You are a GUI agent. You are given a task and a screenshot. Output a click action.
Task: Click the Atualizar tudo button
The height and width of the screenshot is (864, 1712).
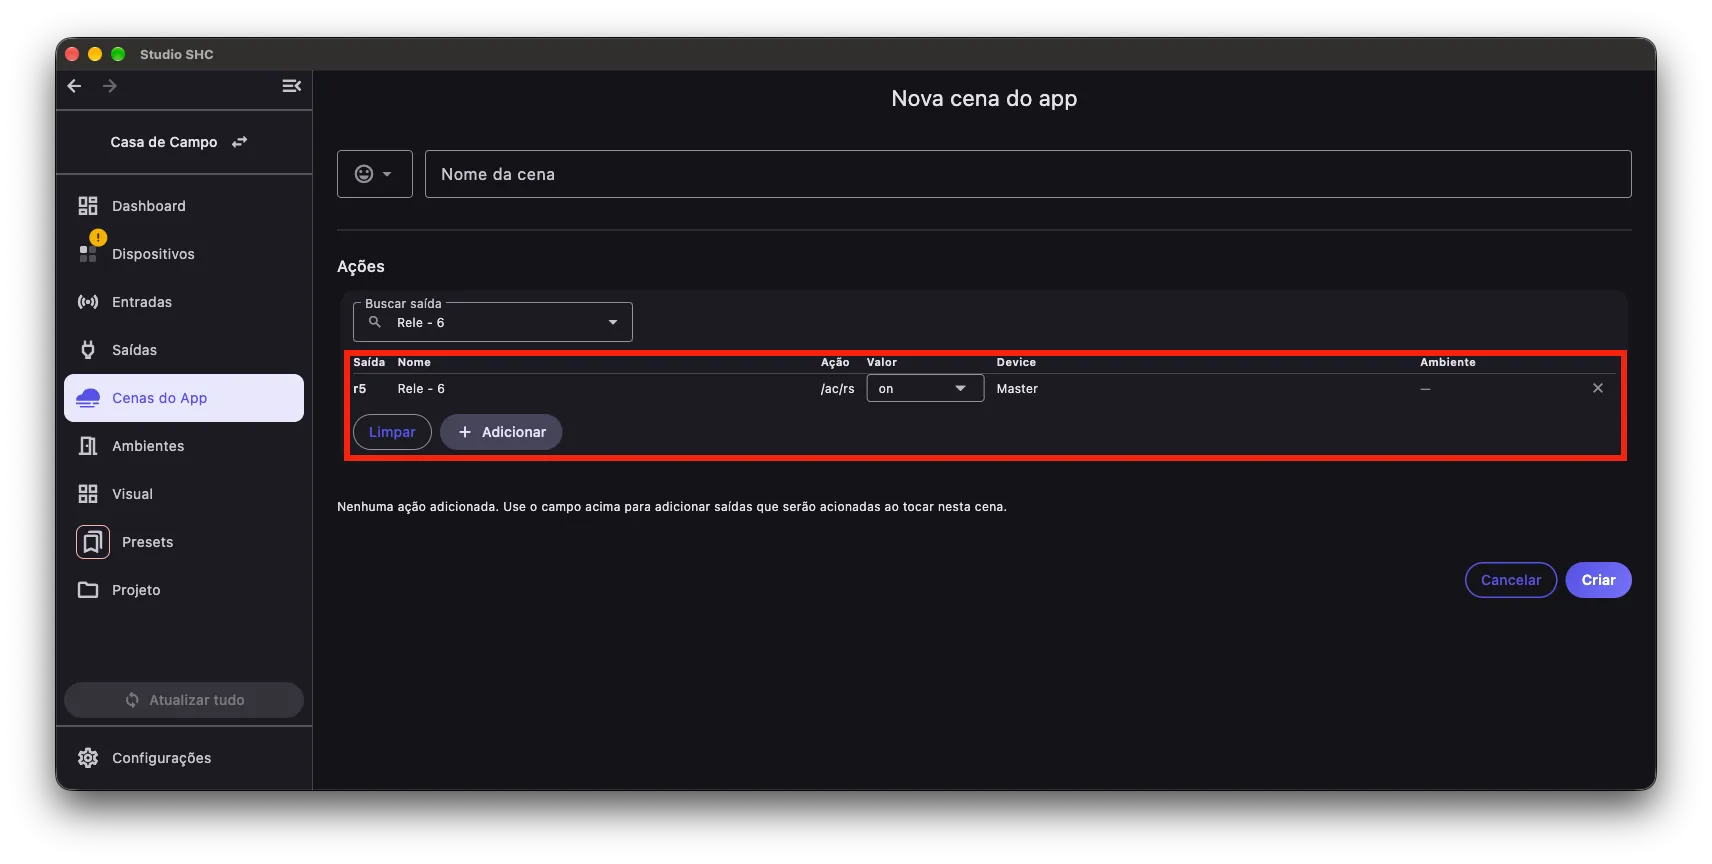(184, 700)
